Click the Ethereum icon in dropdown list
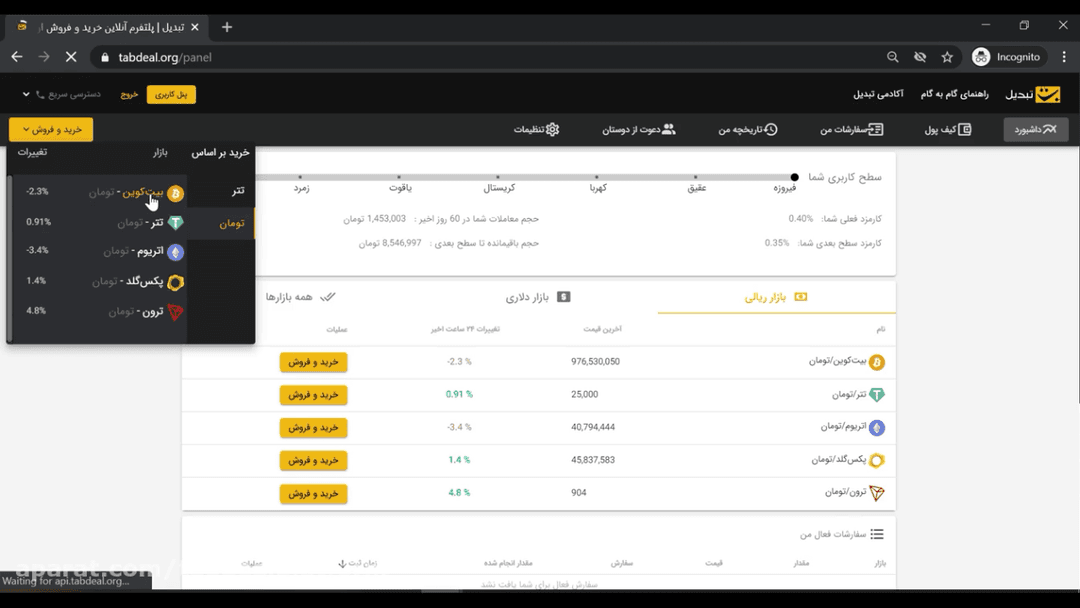Screen dimensions: 1080x608 coord(176,253)
